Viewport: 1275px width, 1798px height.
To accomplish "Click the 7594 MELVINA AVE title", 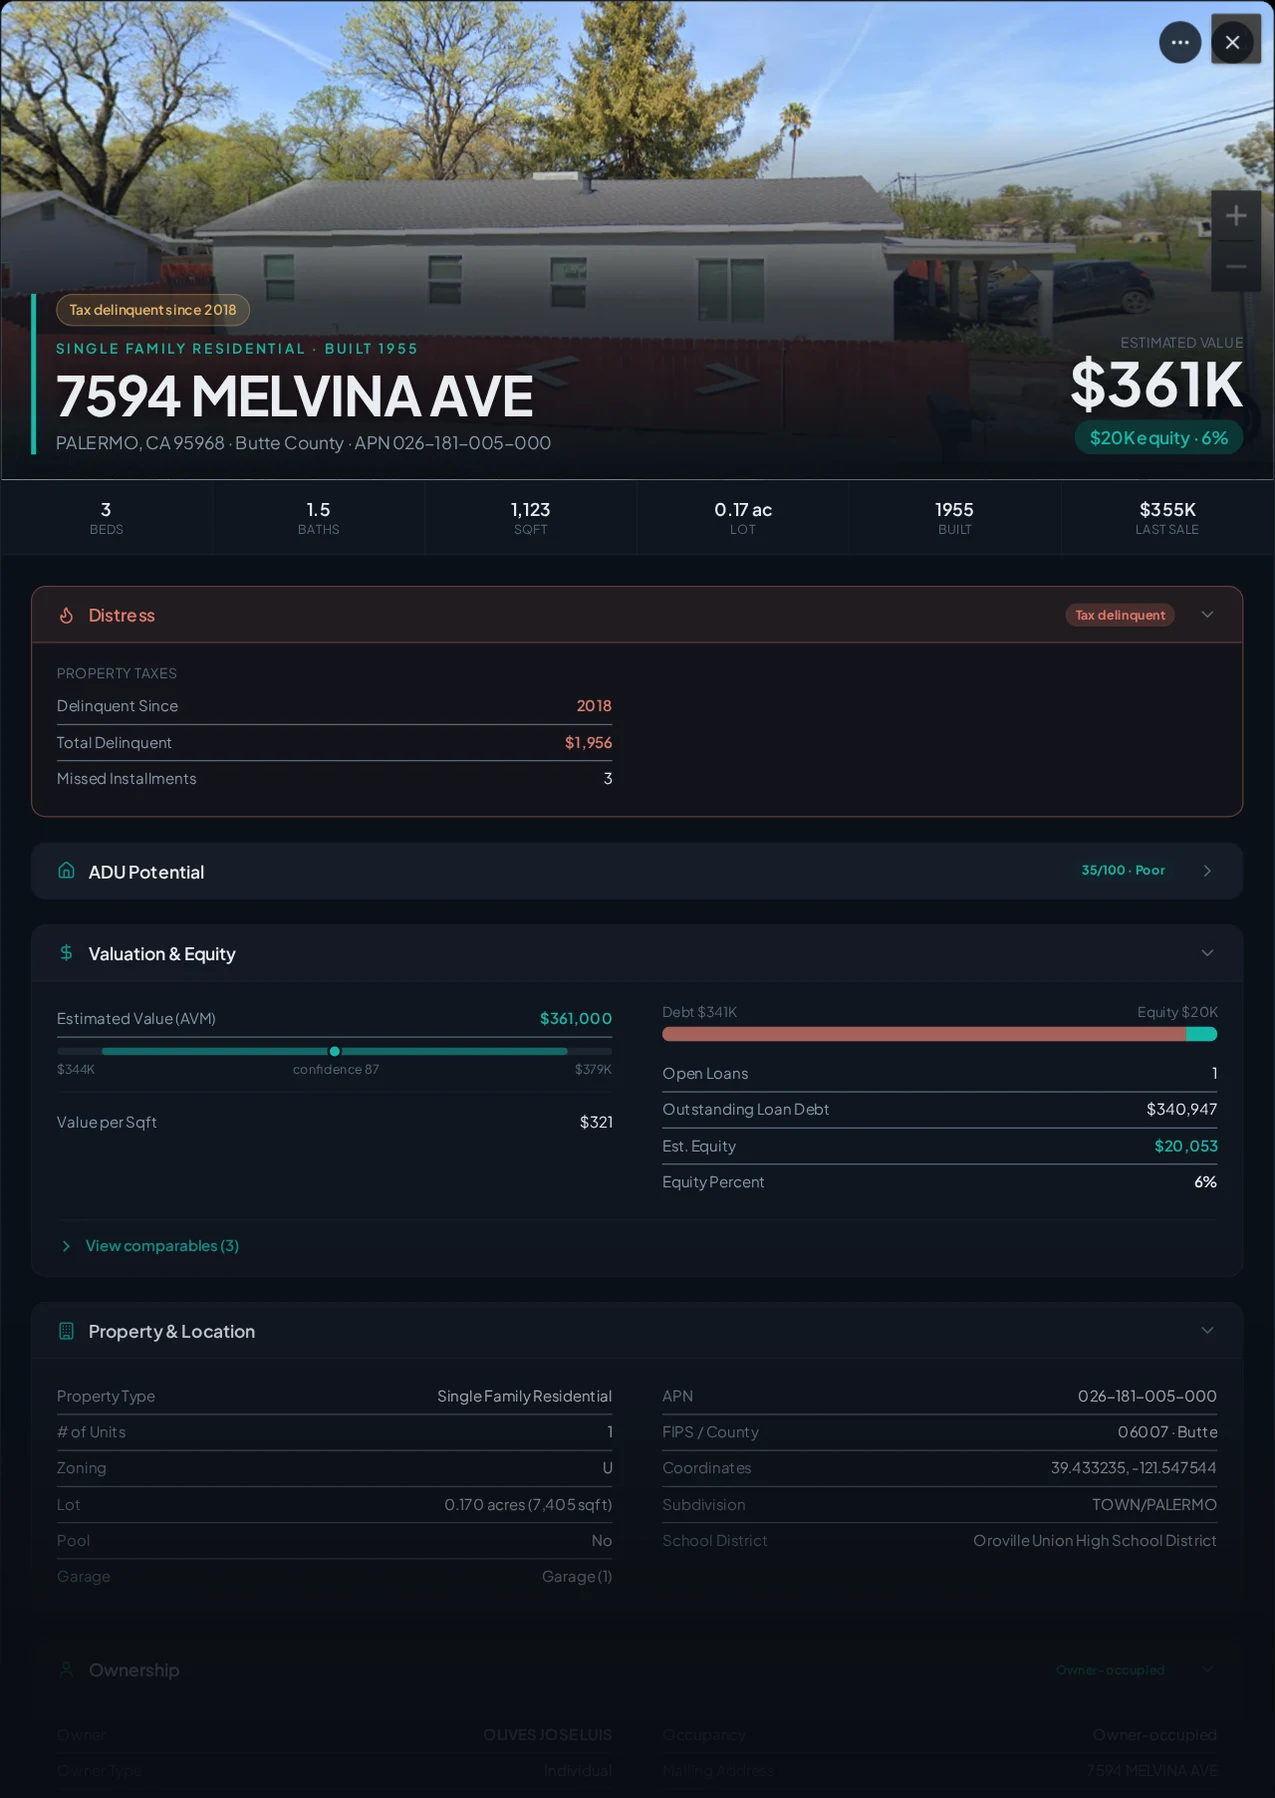I will pyautogui.click(x=294, y=396).
